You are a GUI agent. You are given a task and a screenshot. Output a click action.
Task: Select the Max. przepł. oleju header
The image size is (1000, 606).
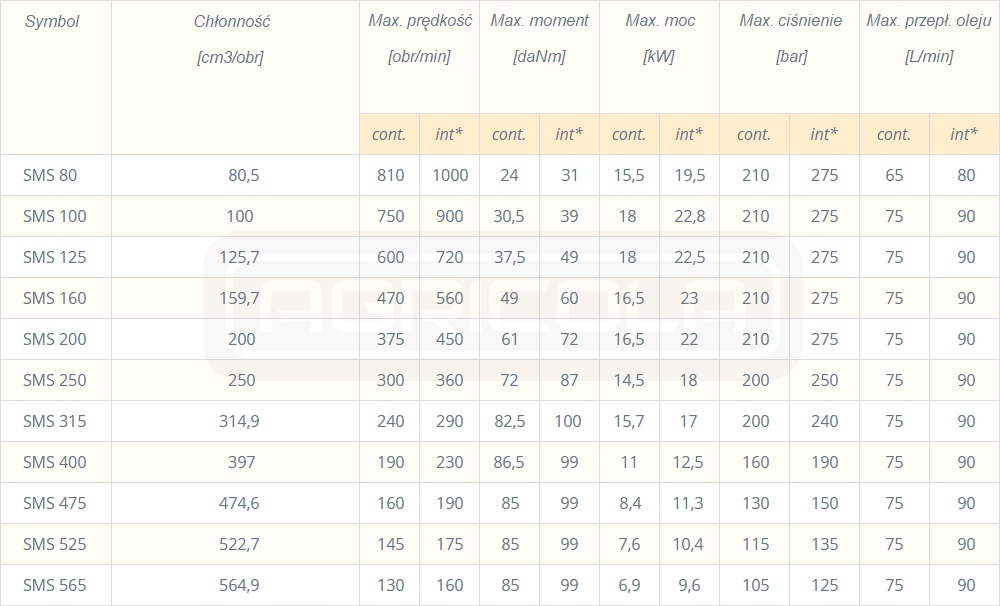[x=929, y=21]
